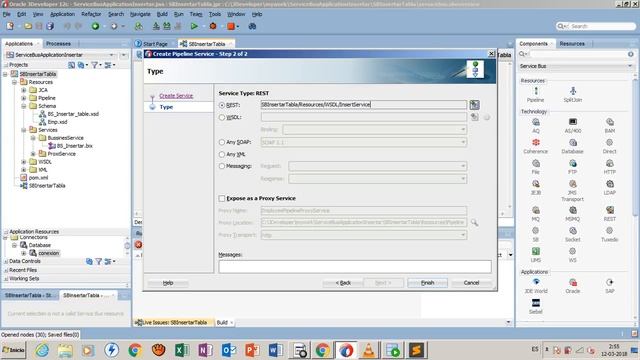The image size is (640, 360).
Task: Click the Finish button
Action: (x=427, y=283)
